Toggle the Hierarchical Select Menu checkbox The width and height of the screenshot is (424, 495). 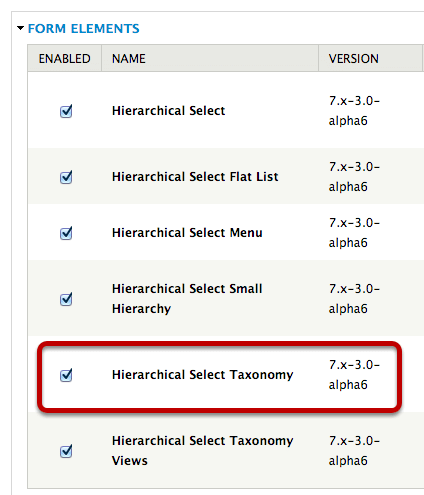pos(66,233)
